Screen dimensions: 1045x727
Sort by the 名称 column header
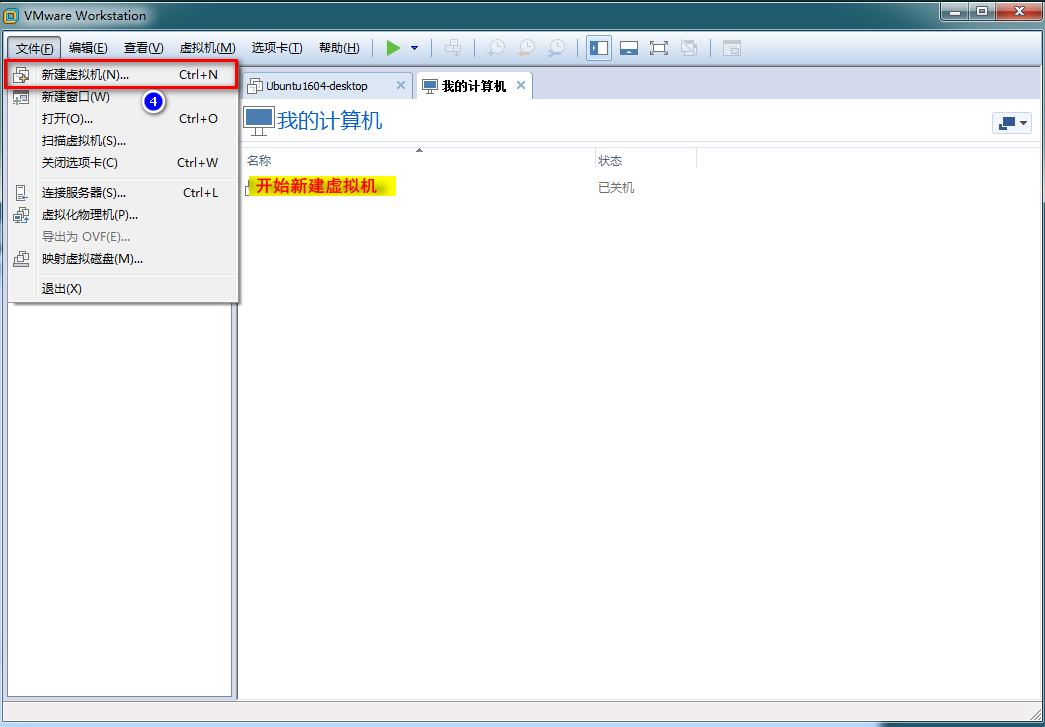[419, 161]
